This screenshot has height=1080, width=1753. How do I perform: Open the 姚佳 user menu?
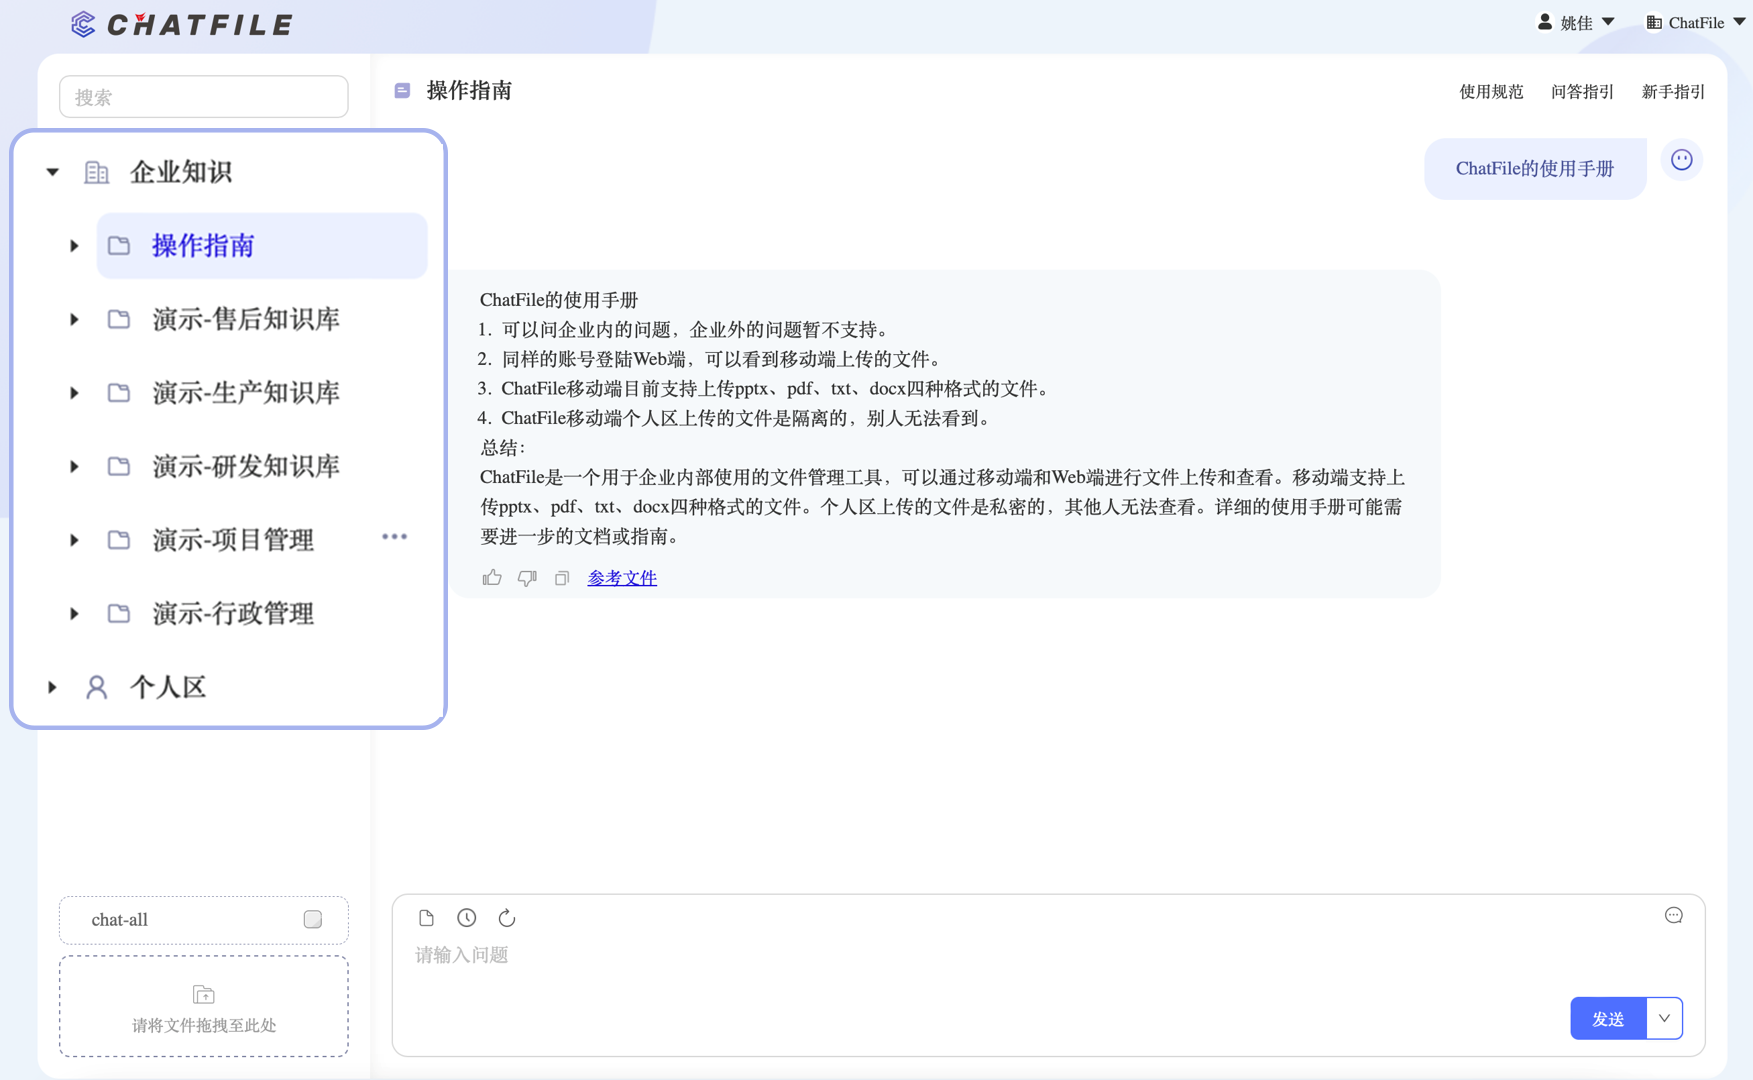pos(1576,22)
